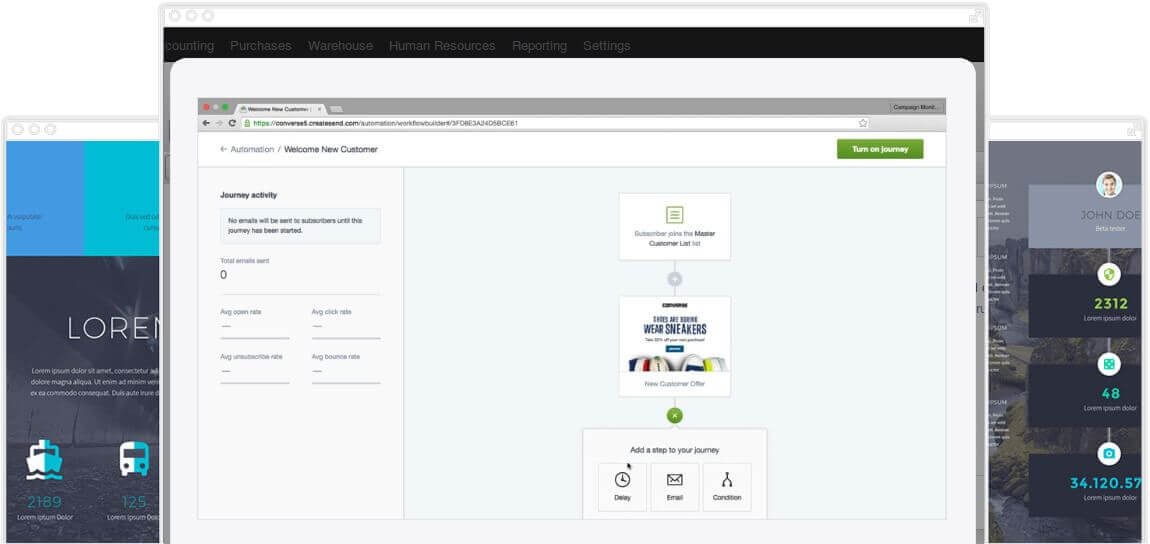Click the green close step-picker circle
The image size is (1150, 544).
[675, 415]
